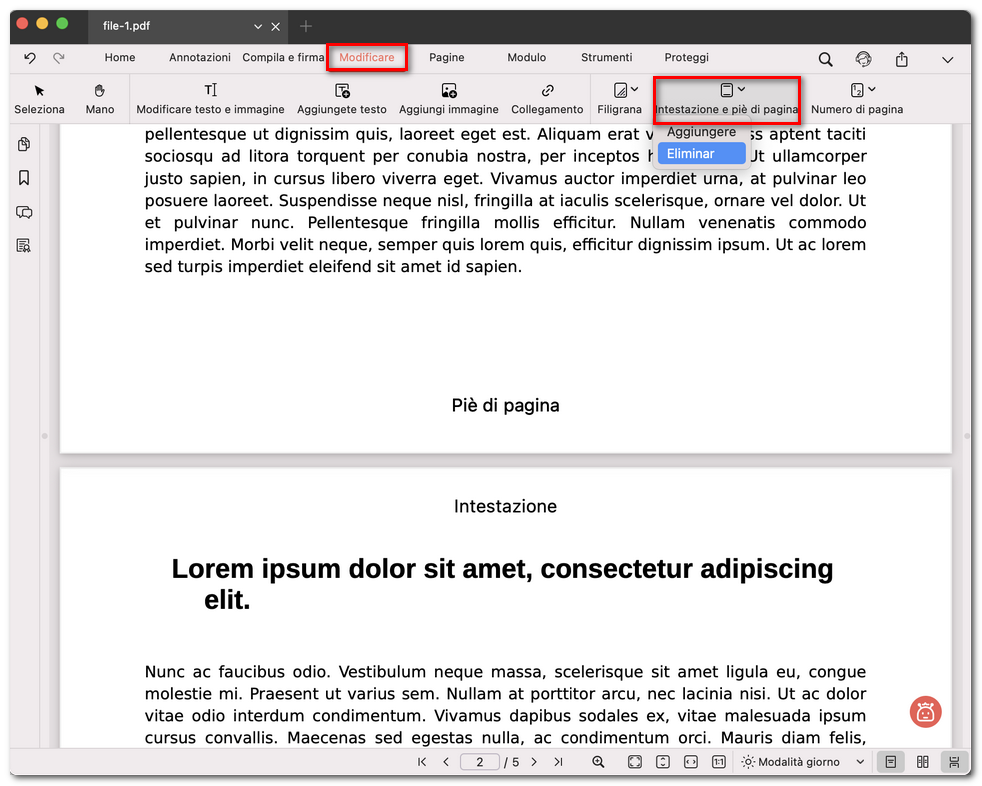Image resolution: width=982 pixels, height=786 pixels.
Task: Select the Mano (hand) tool
Action: (99, 98)
